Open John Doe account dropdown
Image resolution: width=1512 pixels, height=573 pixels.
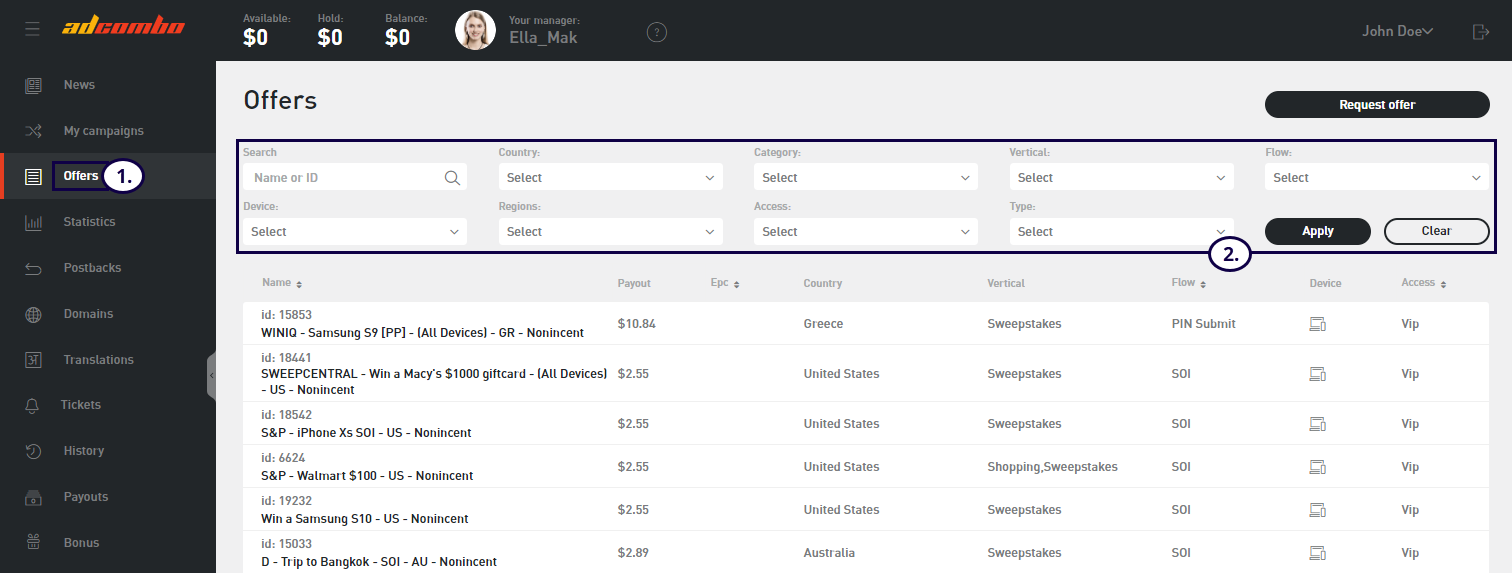tap(1397, 31)
